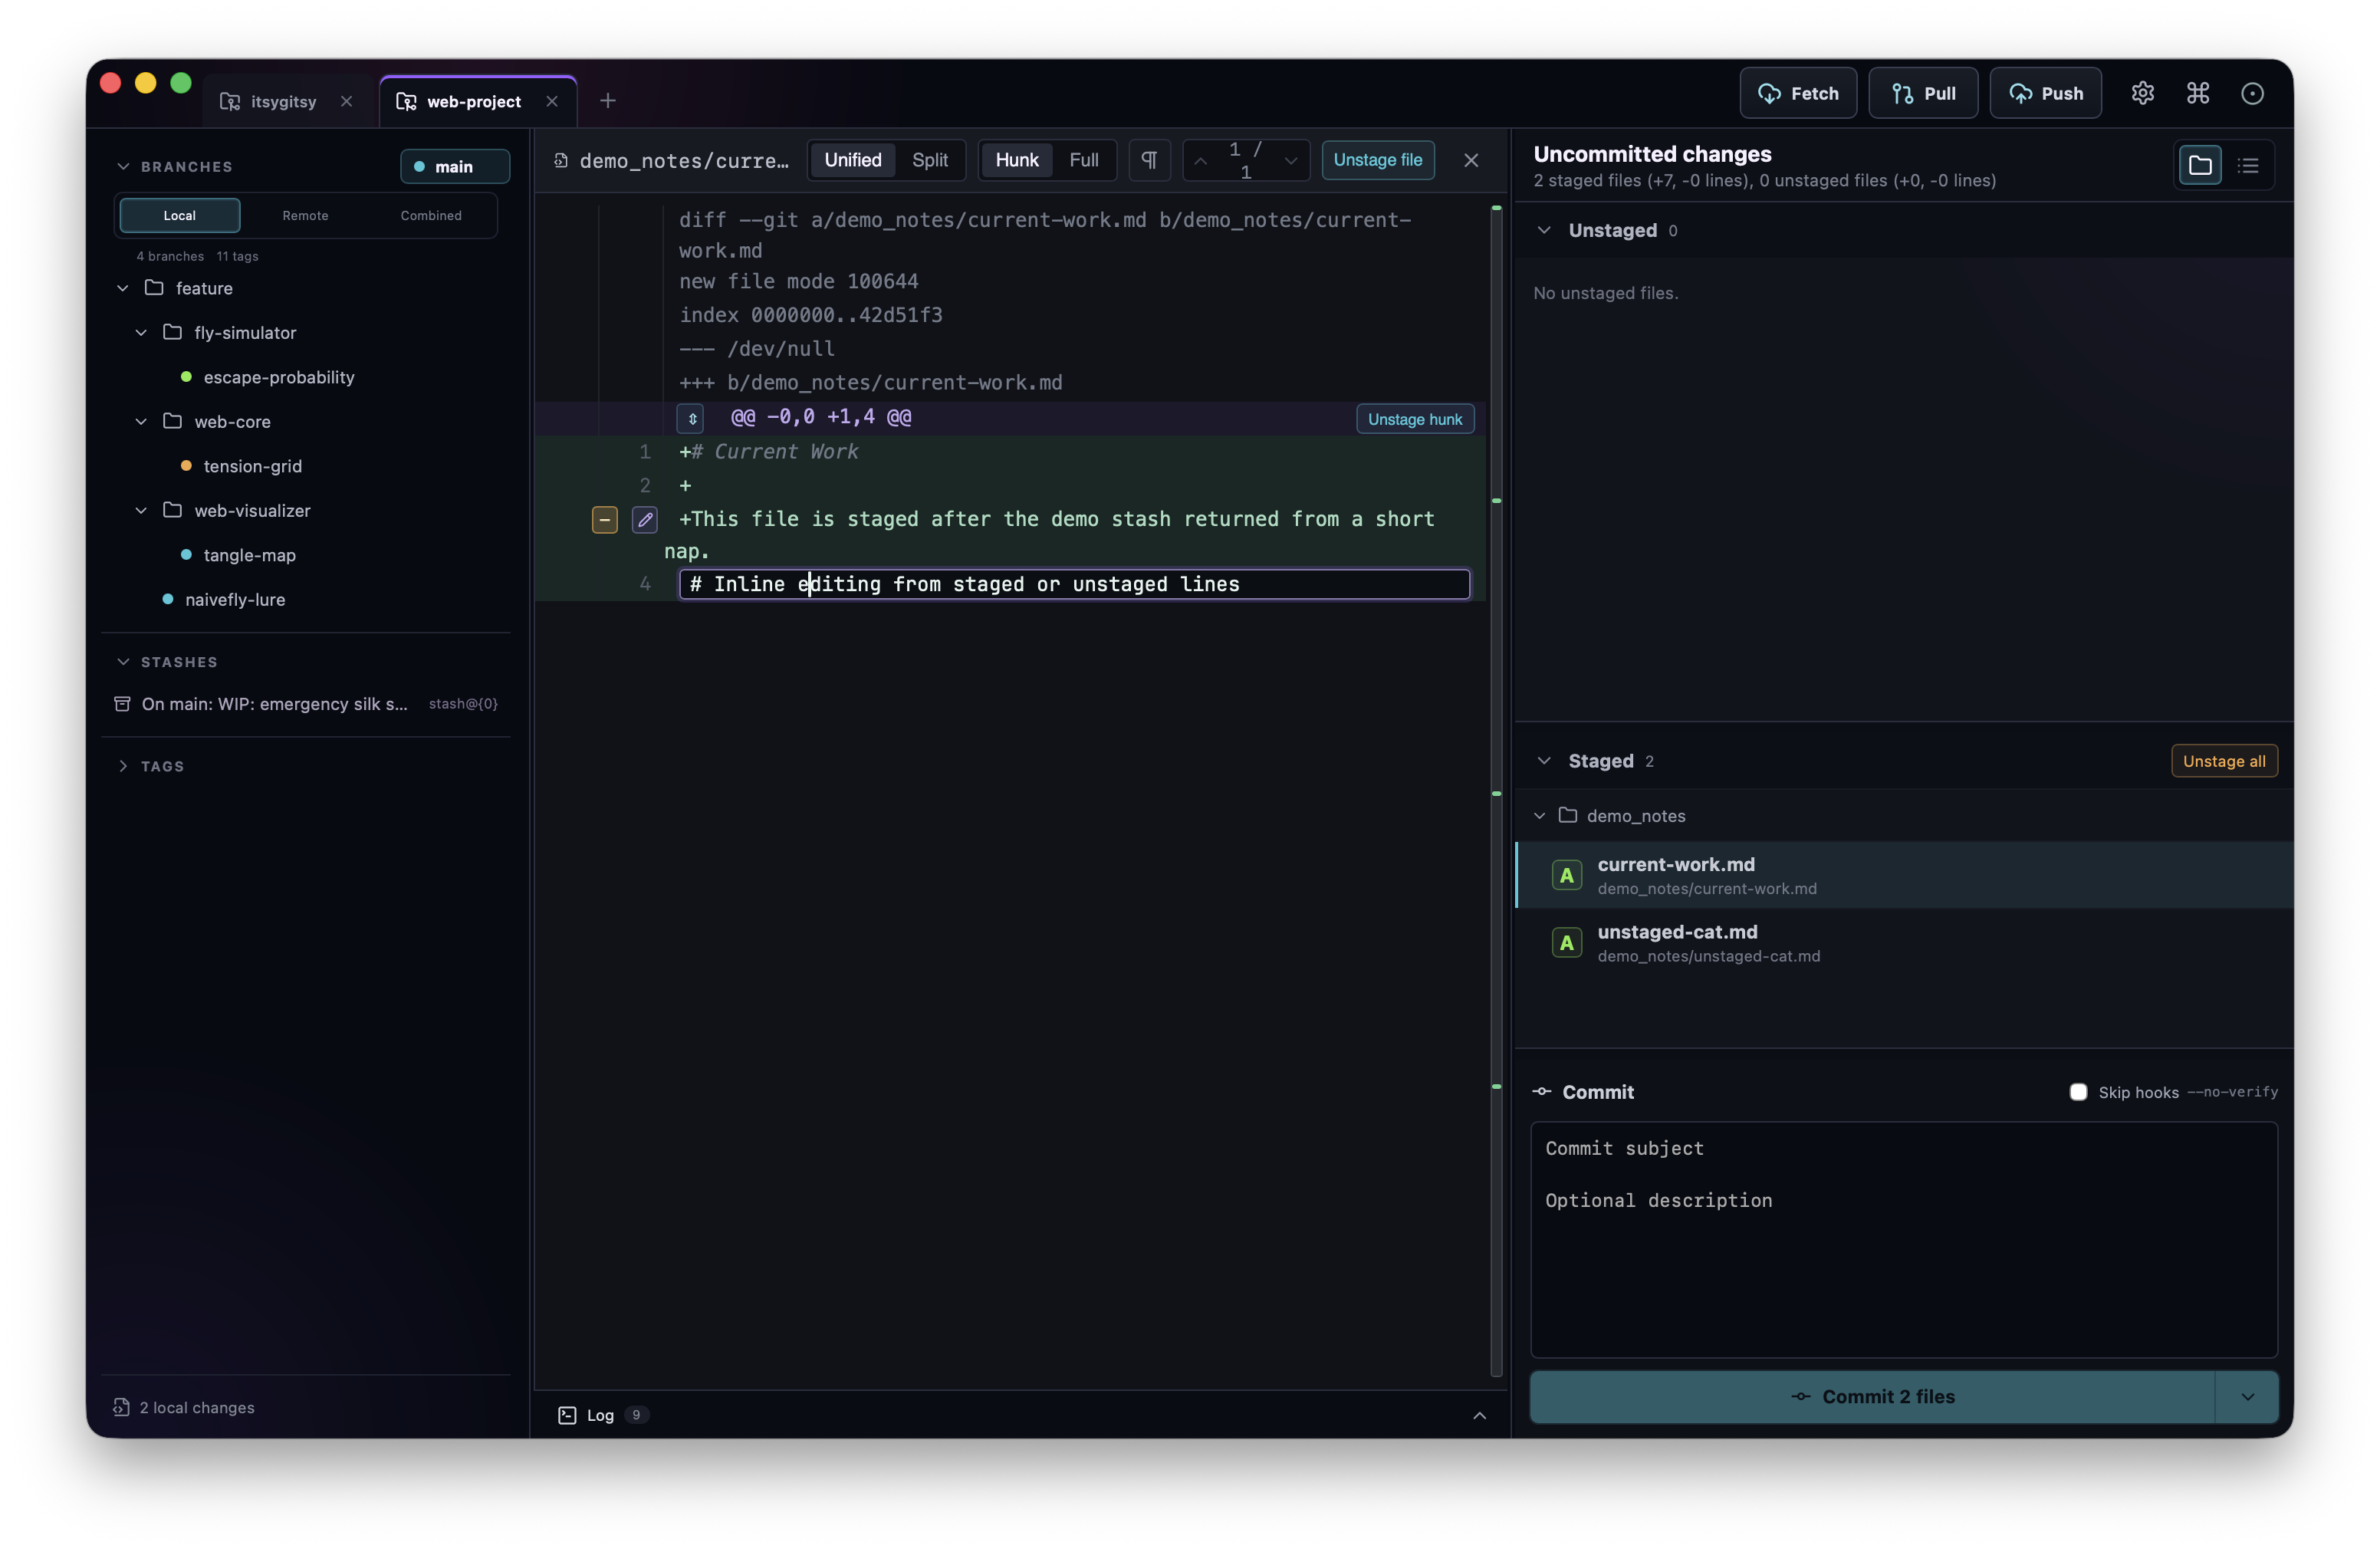Viewport: 2380px width, 1552px height.
Task: Switch diff to Split view
Action: 930,160
